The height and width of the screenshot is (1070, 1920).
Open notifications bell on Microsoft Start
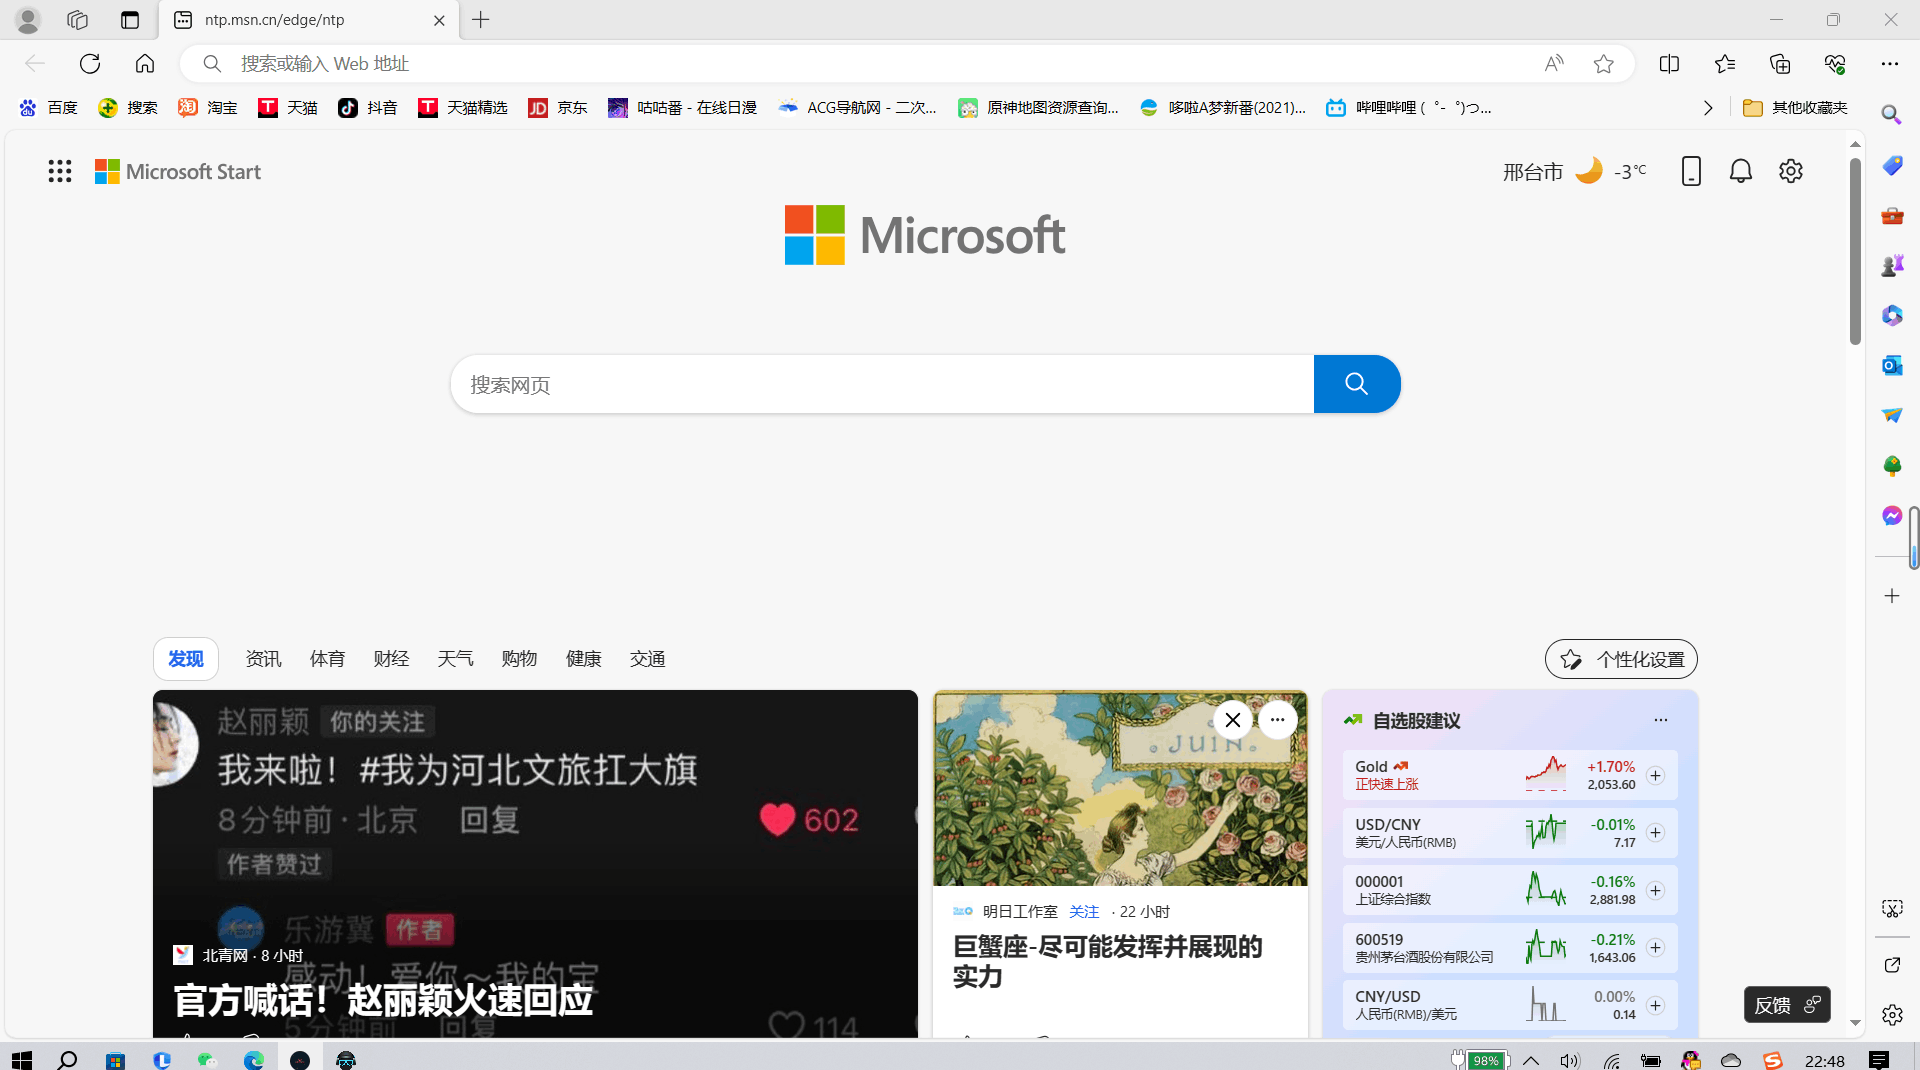click(1740, 171)
